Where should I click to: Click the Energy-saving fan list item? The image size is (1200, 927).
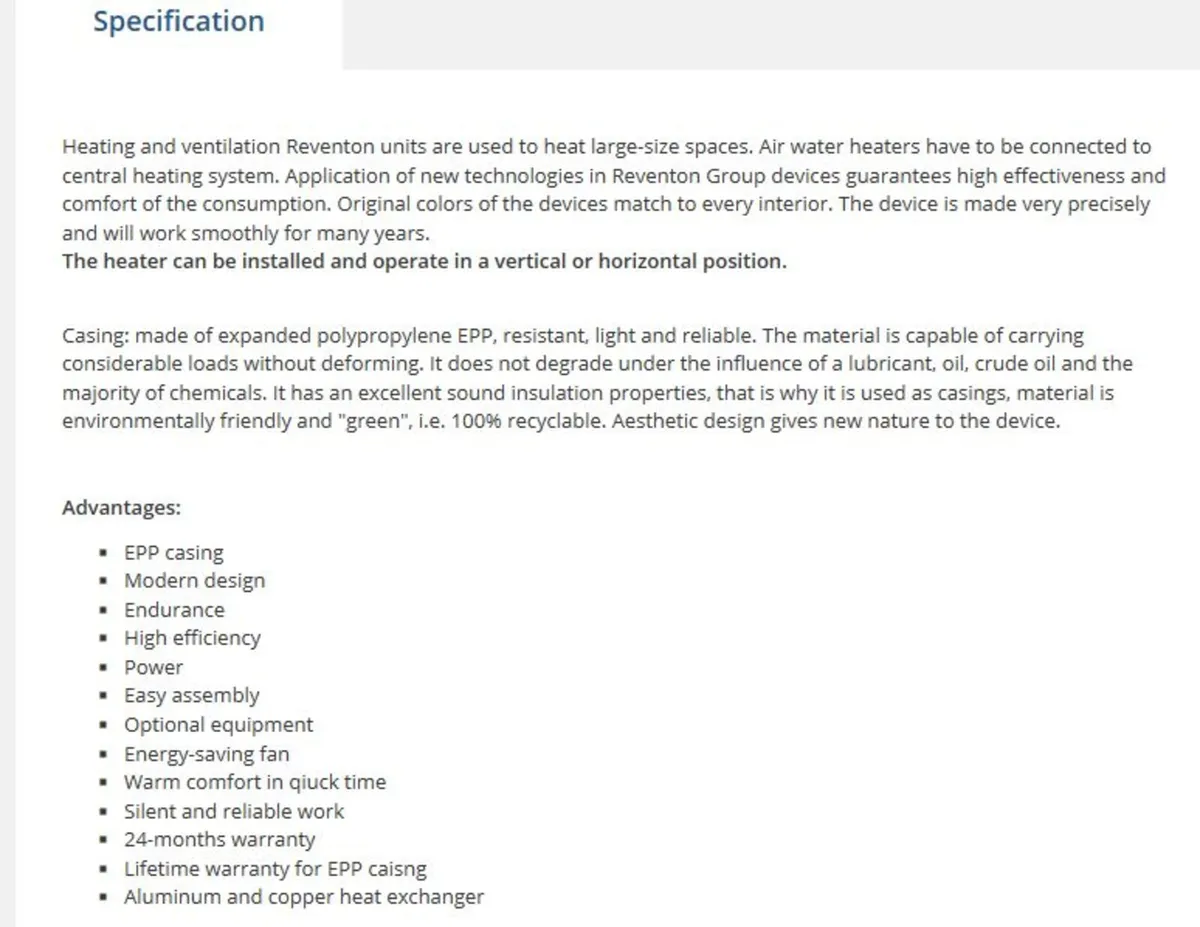206,754
